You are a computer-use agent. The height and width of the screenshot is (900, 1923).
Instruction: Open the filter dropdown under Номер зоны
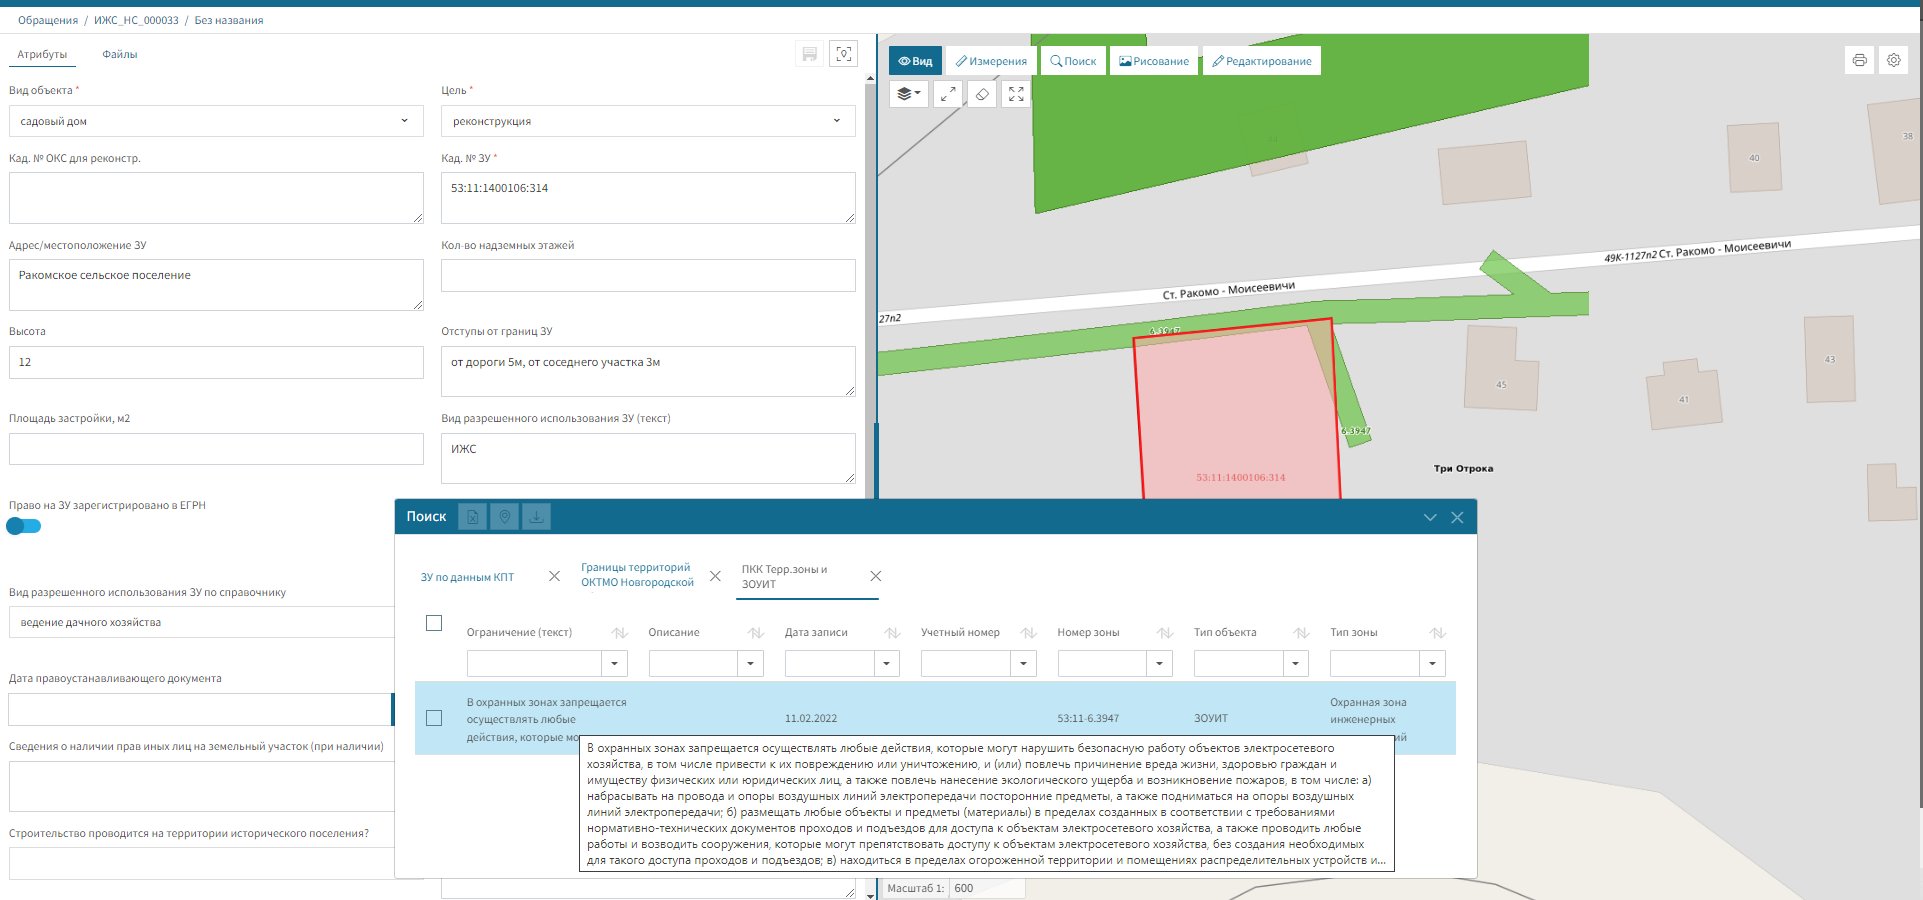pyautogui.click(x=1159, y=663)
